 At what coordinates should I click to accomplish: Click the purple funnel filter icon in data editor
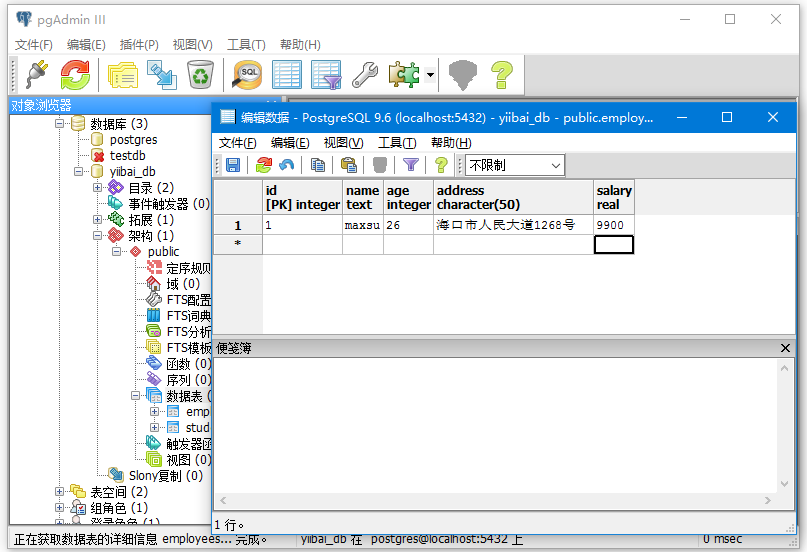coord(410,165)
